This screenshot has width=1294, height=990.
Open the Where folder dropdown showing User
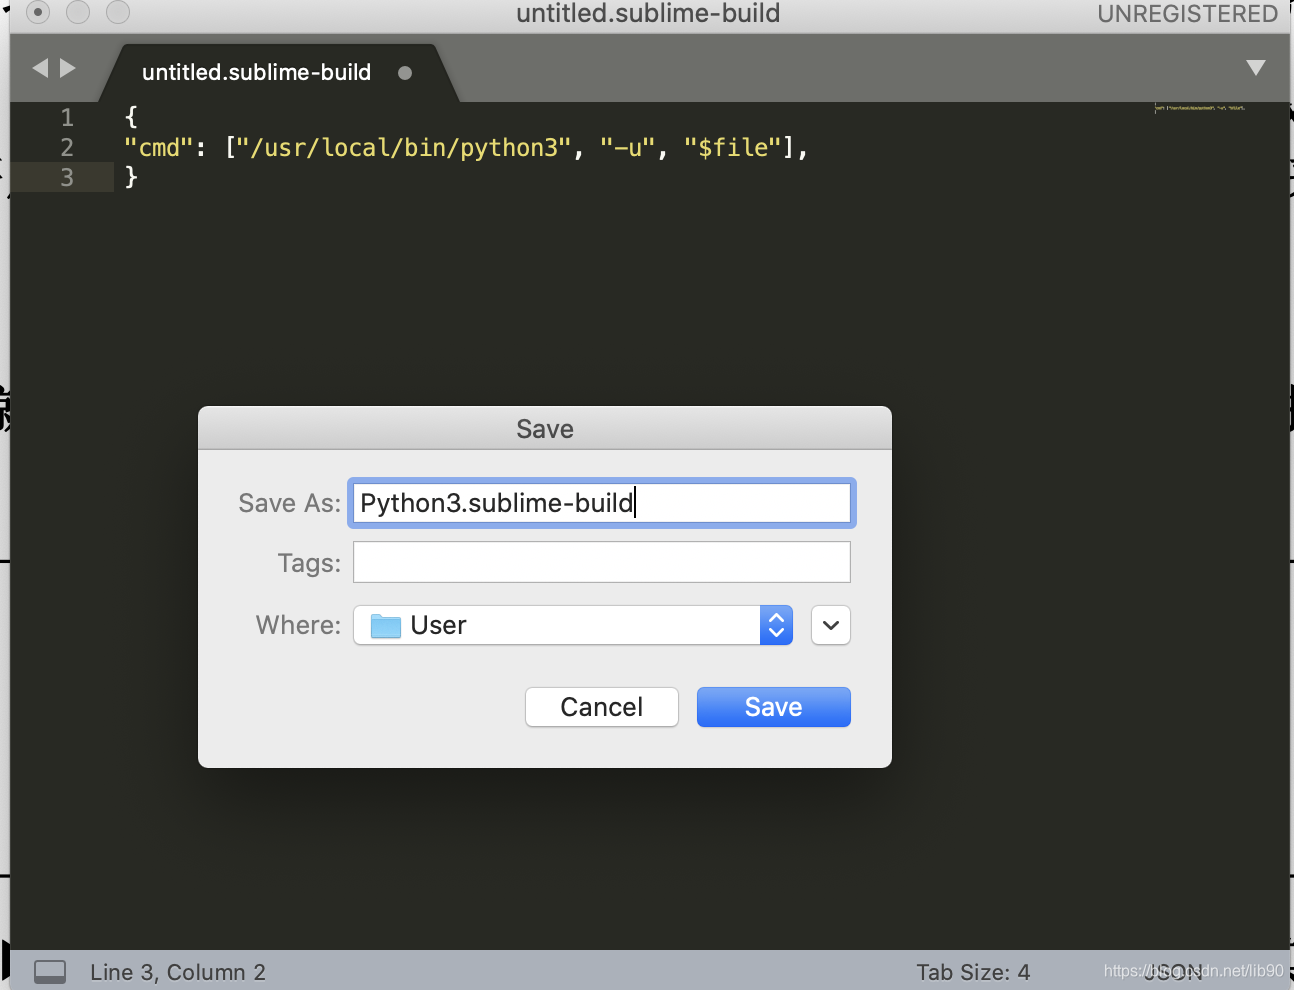click(x=573, y=625)
